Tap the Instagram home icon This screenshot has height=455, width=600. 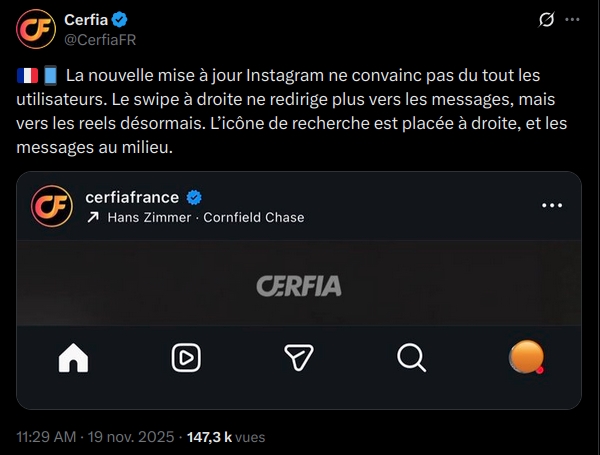[73, 357]
